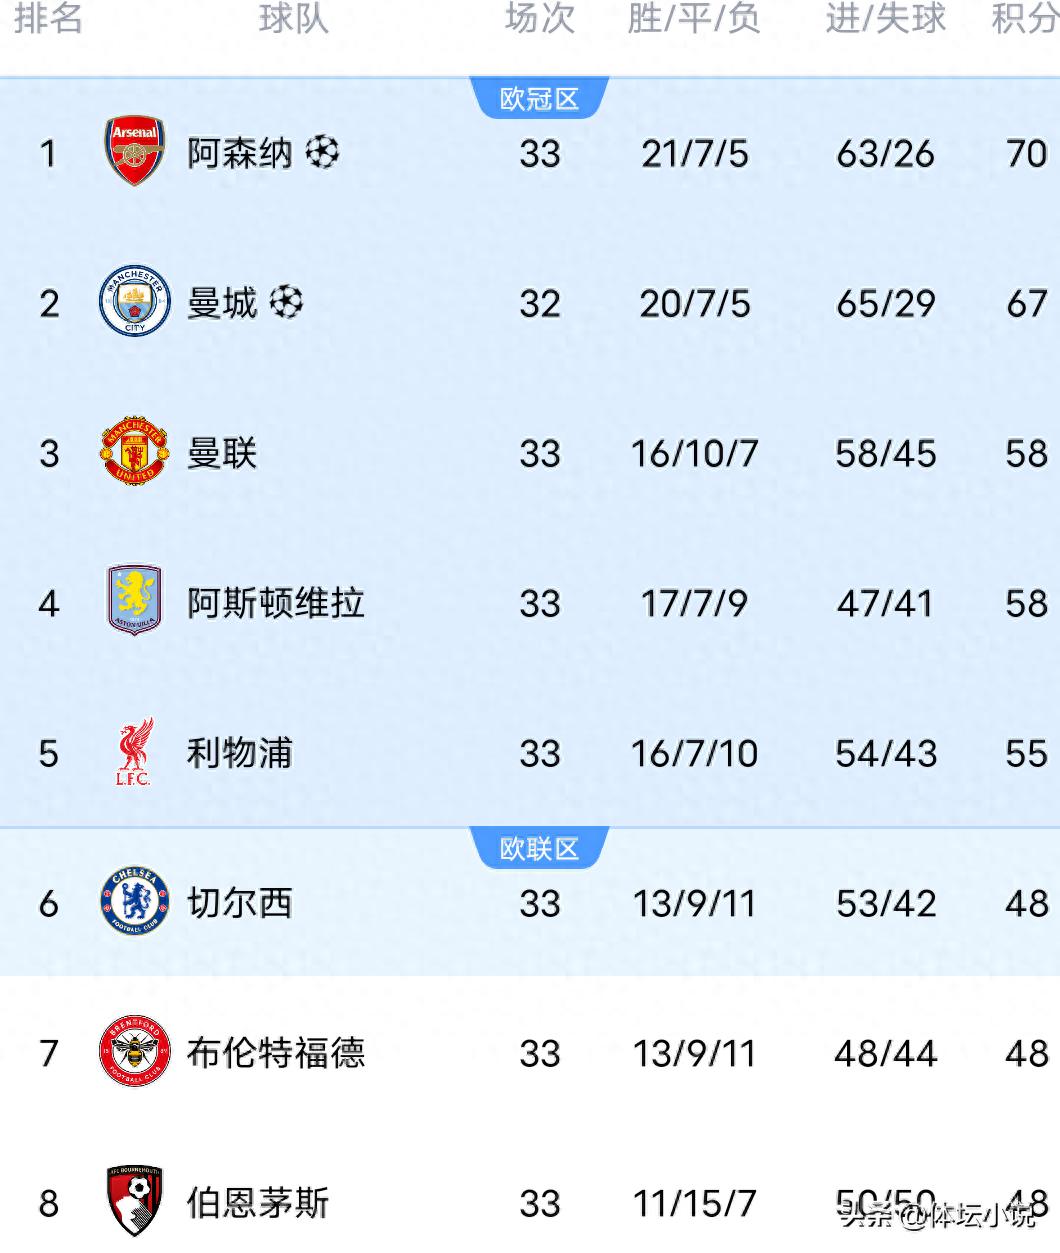
Task: Open the 切尔西 team name link
Action: (239, 903)
